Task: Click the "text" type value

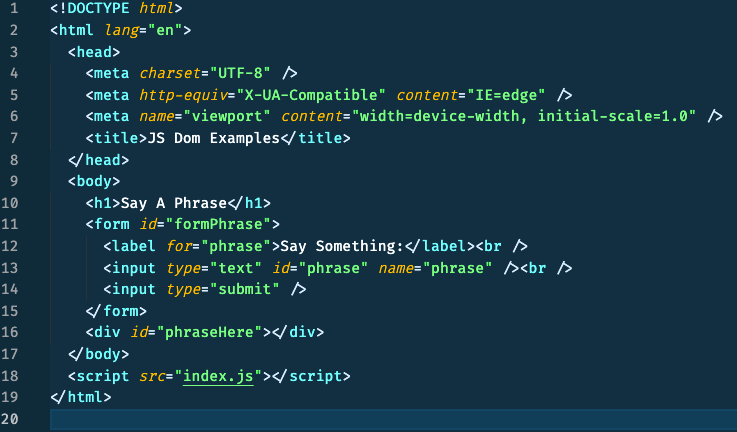Action: click(x=235, y=268)
